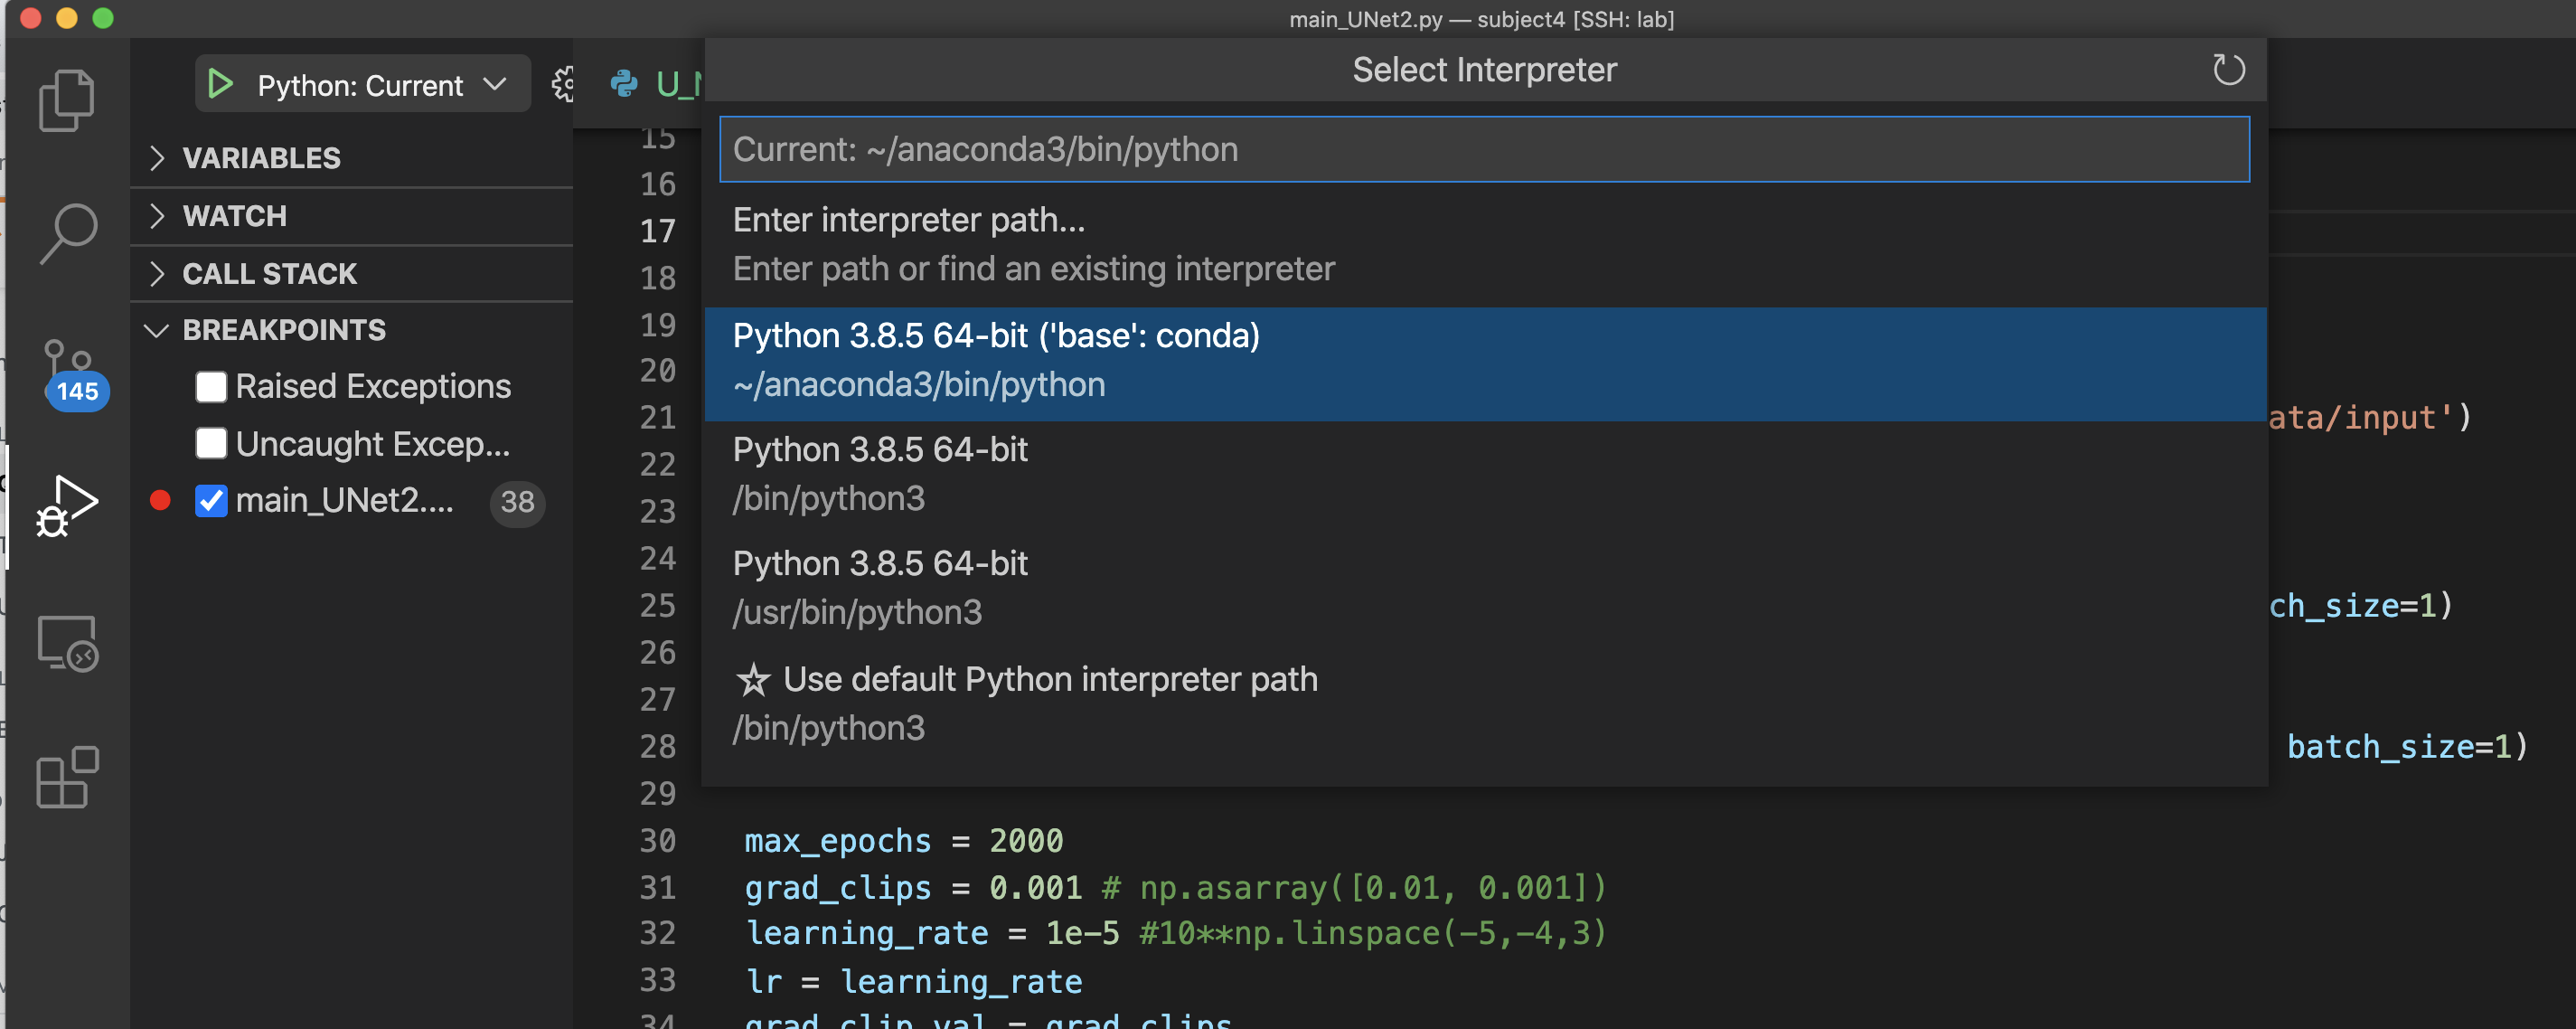The image size is (2576, 1029).
Task: Start debugging with green play button
Action: pos(220,85)
